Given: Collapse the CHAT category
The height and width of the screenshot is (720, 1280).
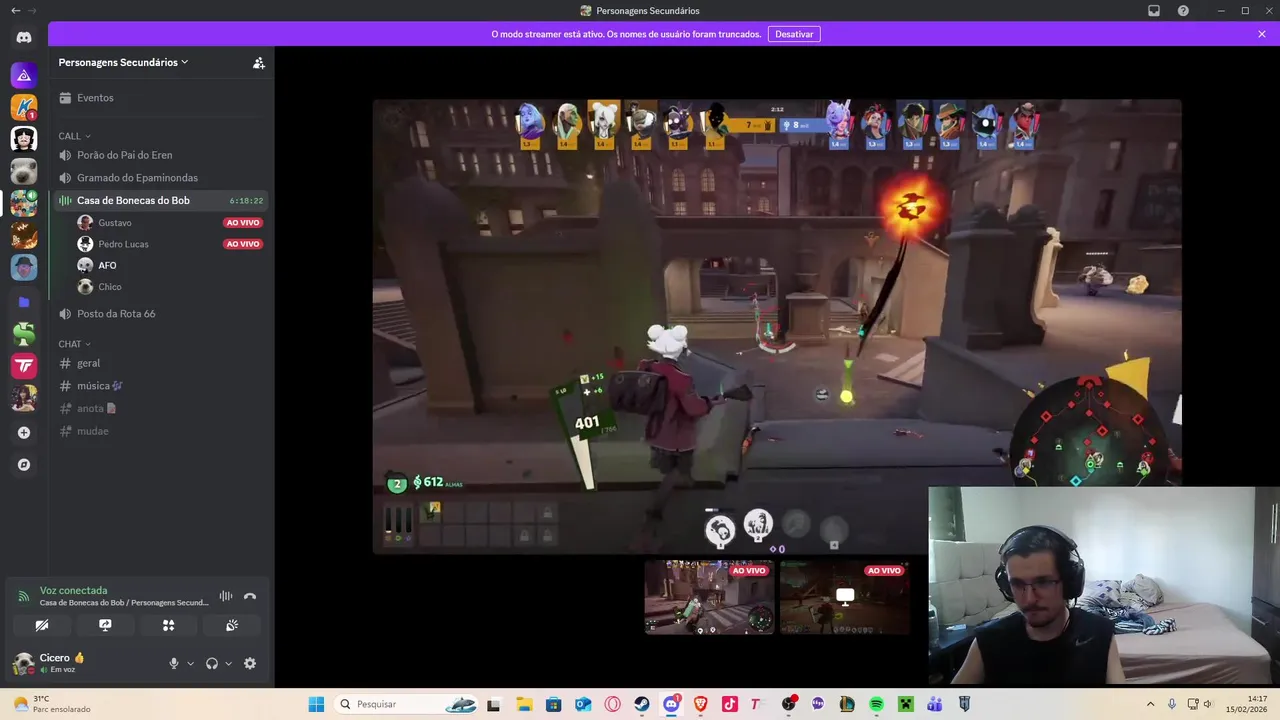Looking at the screenshot, I should coord(75,344).
